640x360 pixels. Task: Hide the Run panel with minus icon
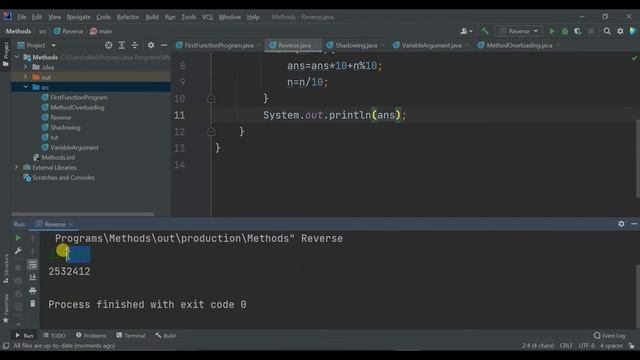pyautogui.click(x=634, y=224)
